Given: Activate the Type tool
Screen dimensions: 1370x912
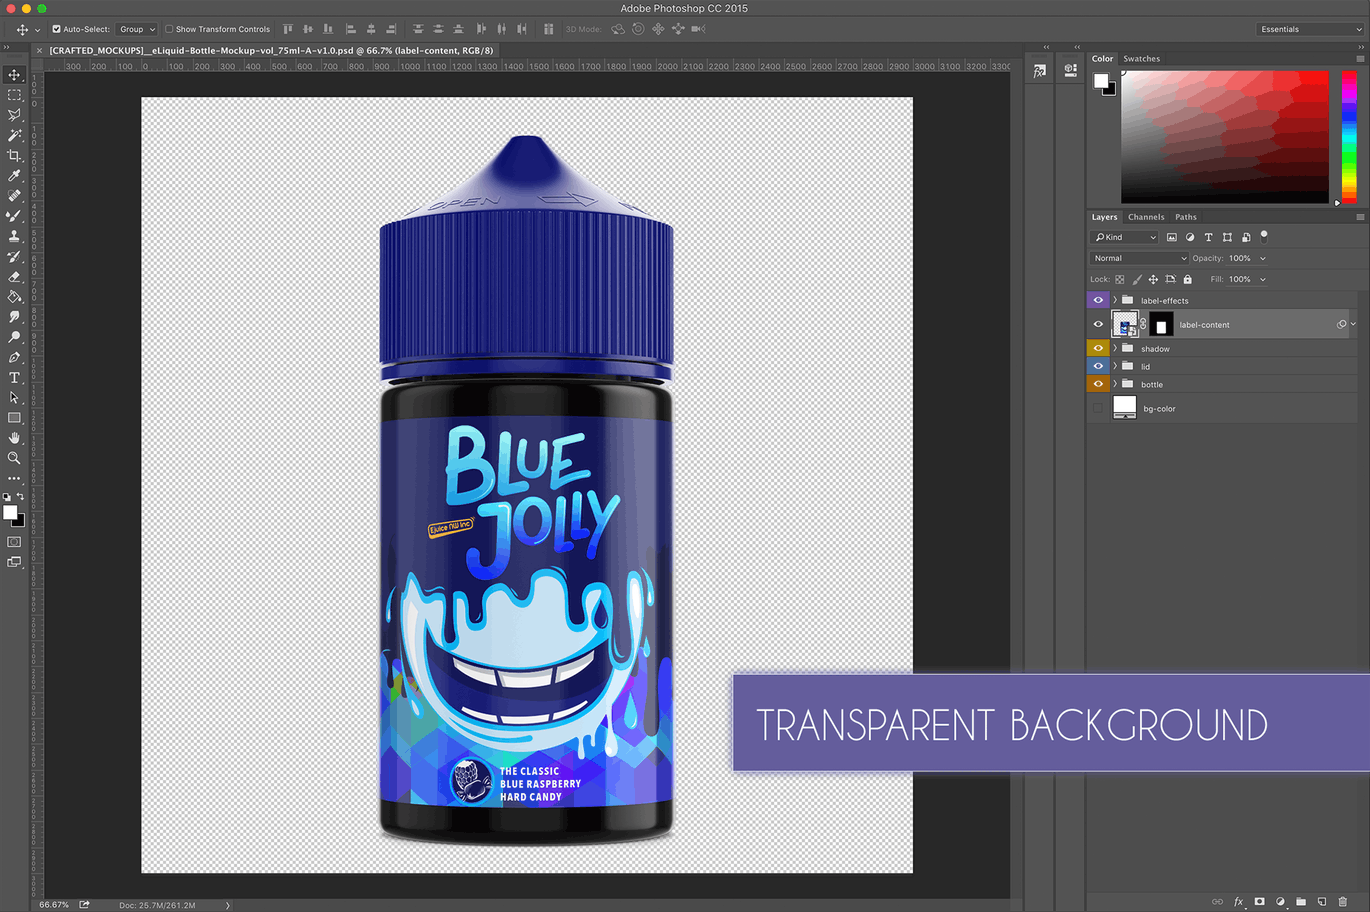Looking at the screenshot, I should (x=14, y=378).
